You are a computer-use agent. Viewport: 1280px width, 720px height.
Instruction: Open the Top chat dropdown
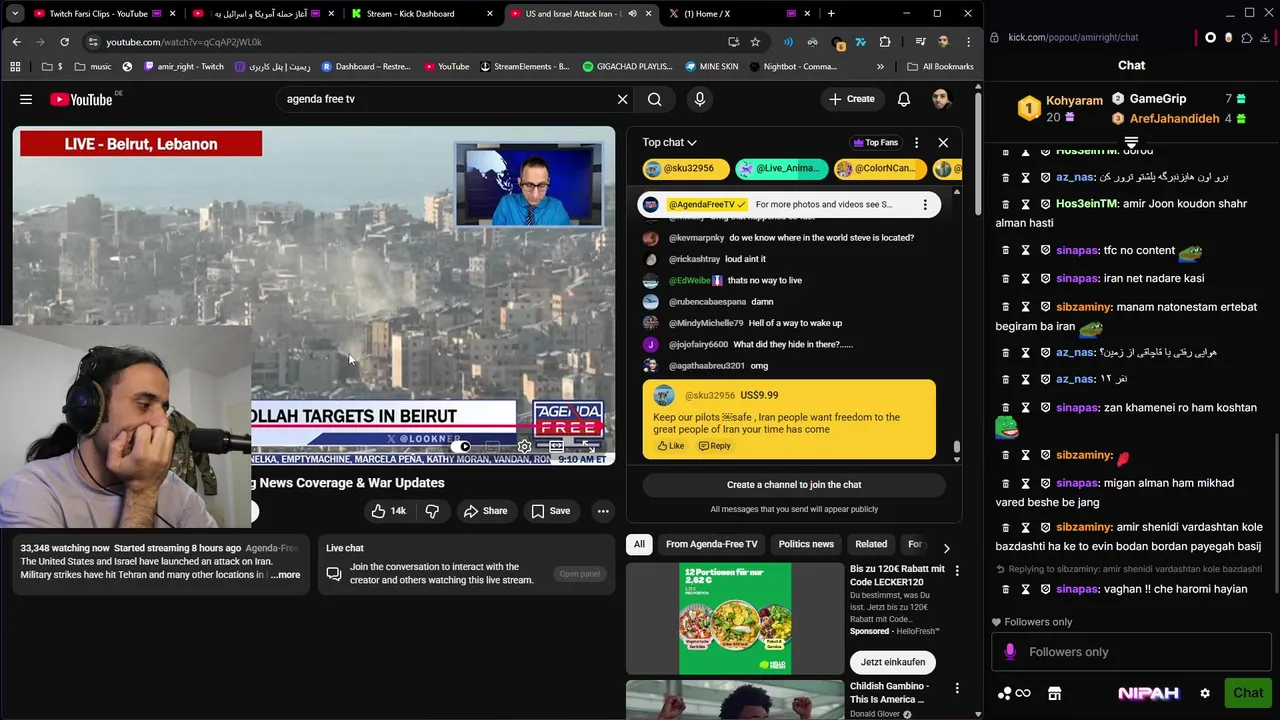[669, 143]
